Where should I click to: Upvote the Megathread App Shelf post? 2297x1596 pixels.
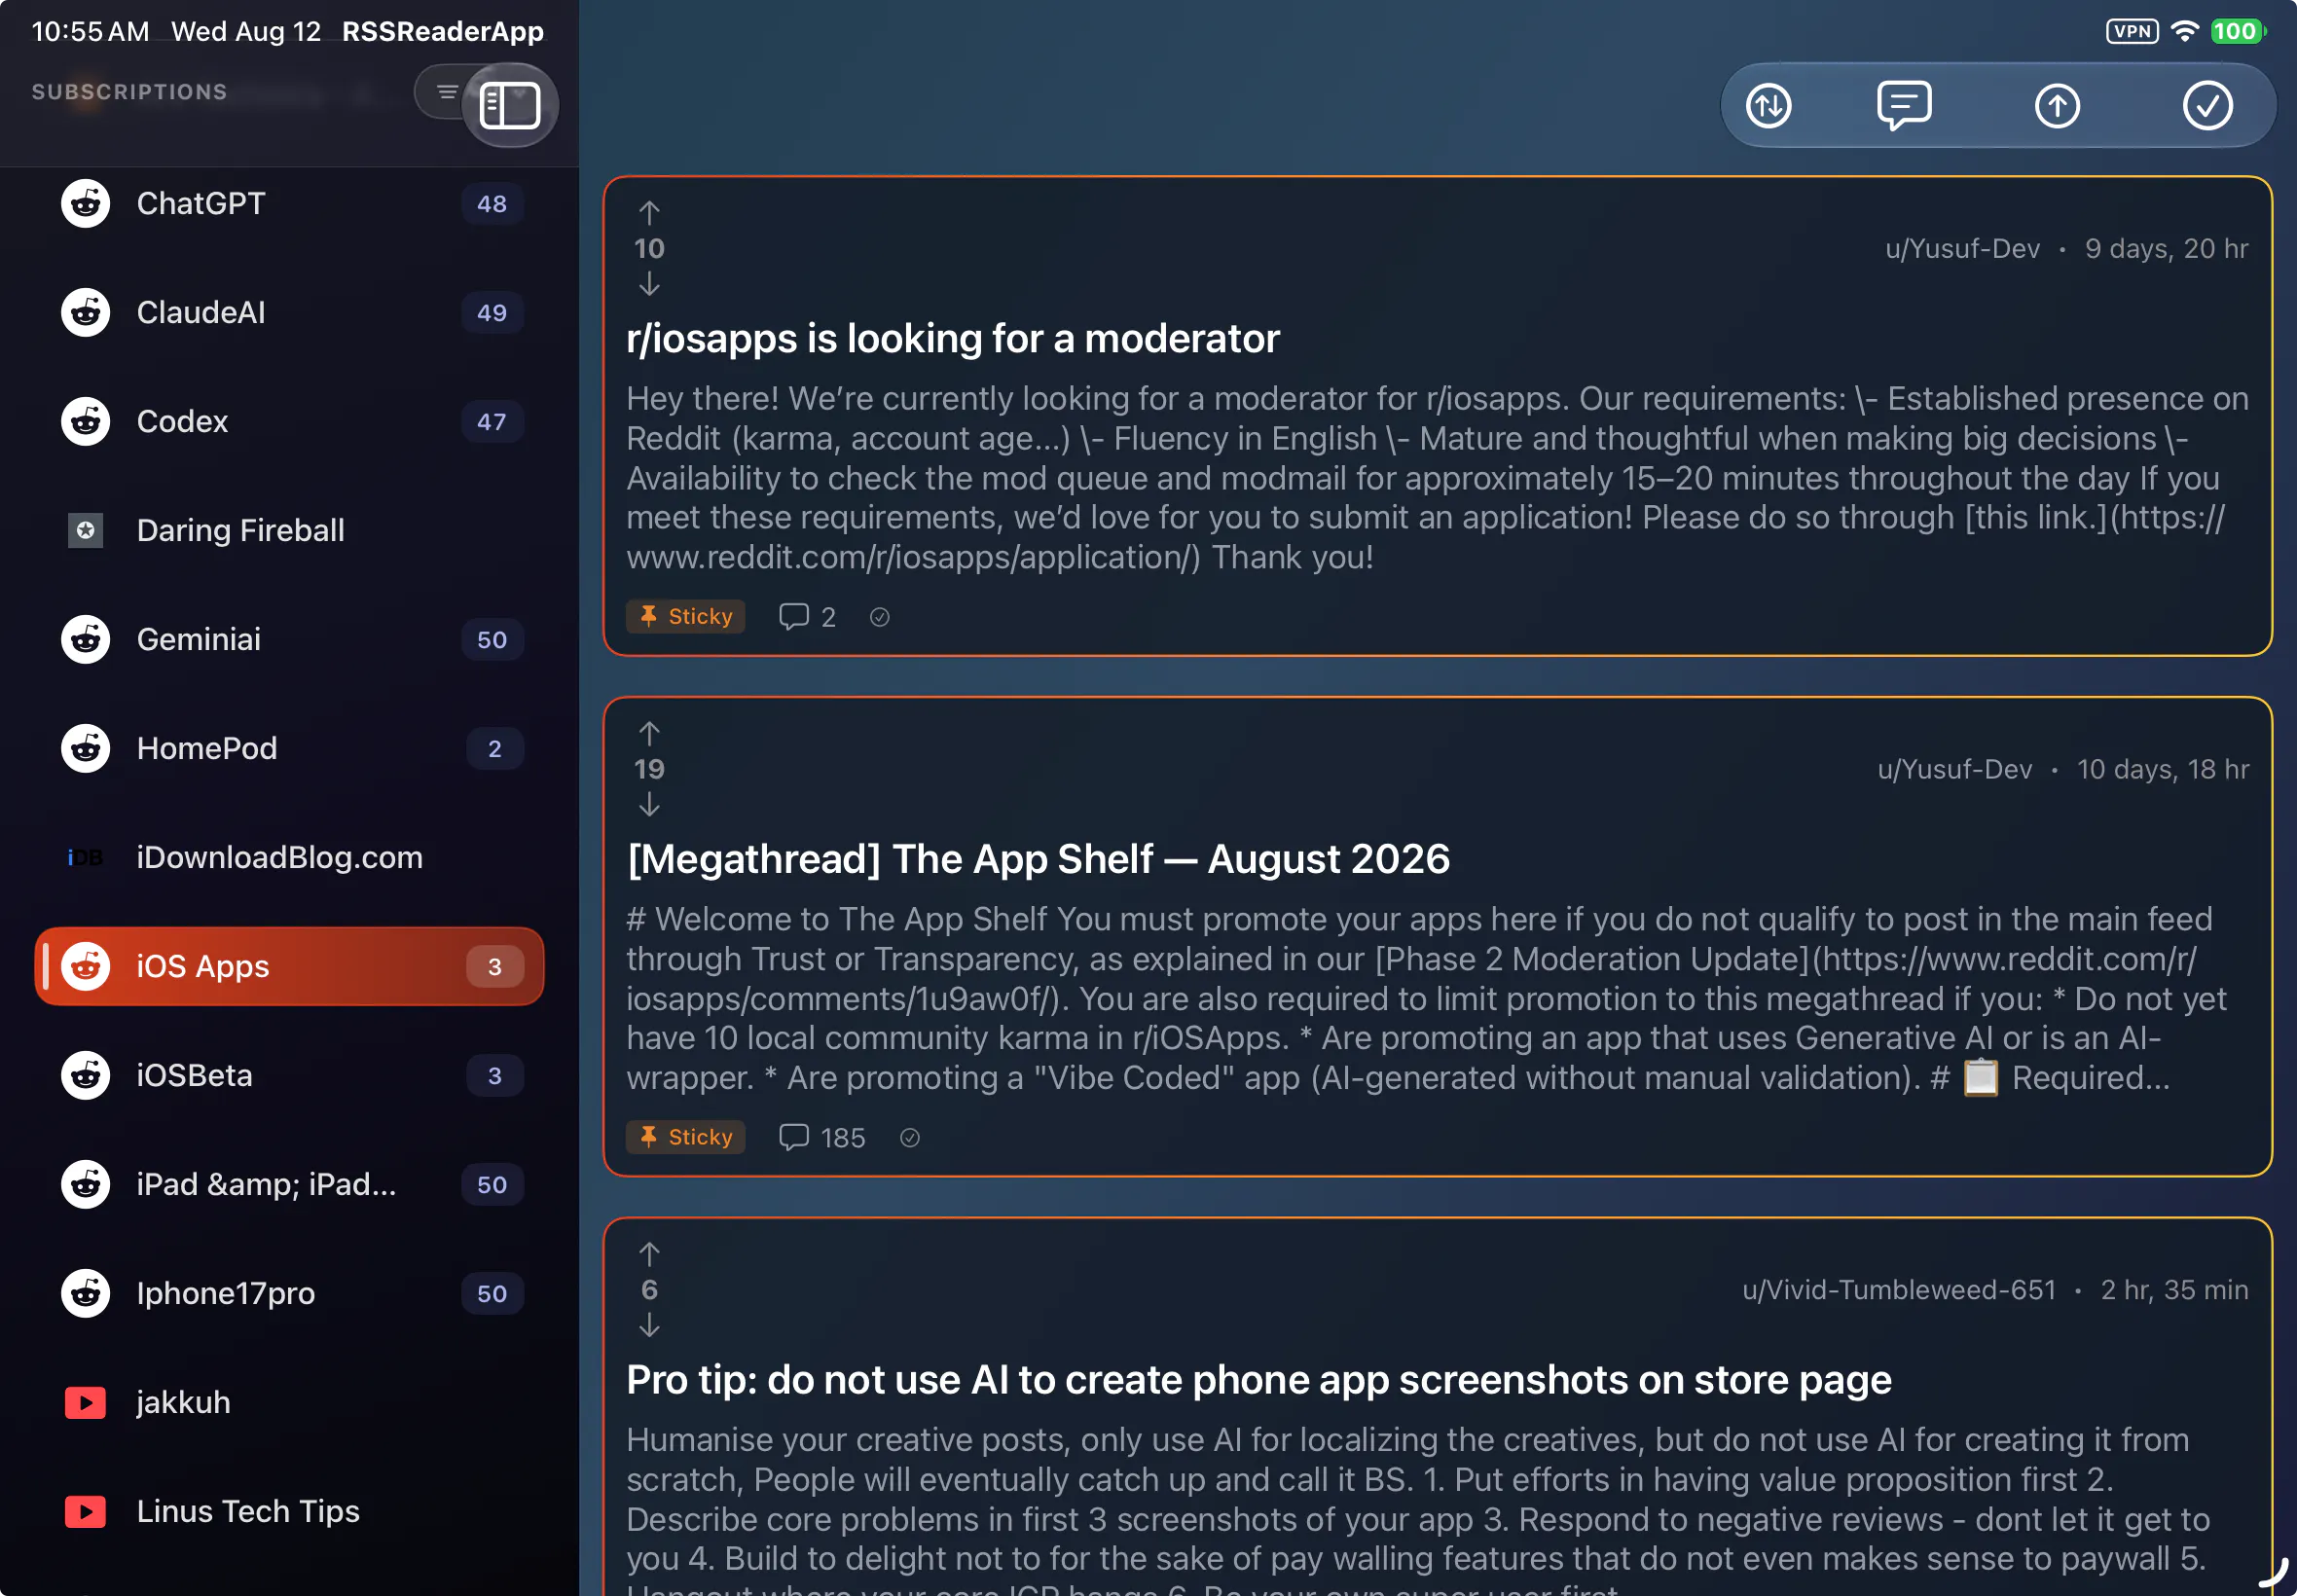[649, 734]
